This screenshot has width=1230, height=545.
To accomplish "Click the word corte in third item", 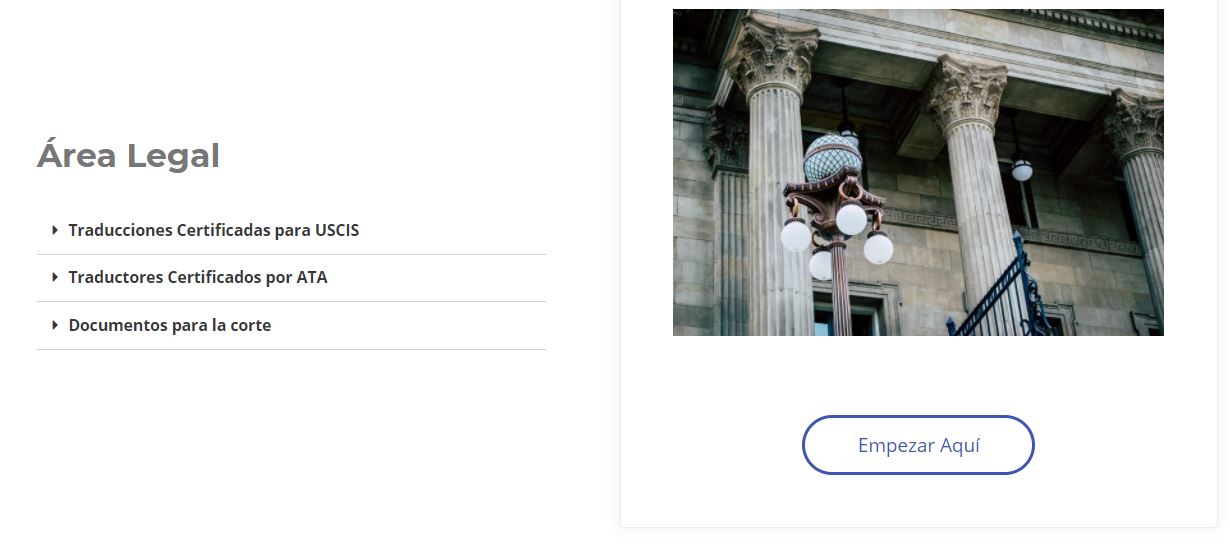I will [250, 325].
